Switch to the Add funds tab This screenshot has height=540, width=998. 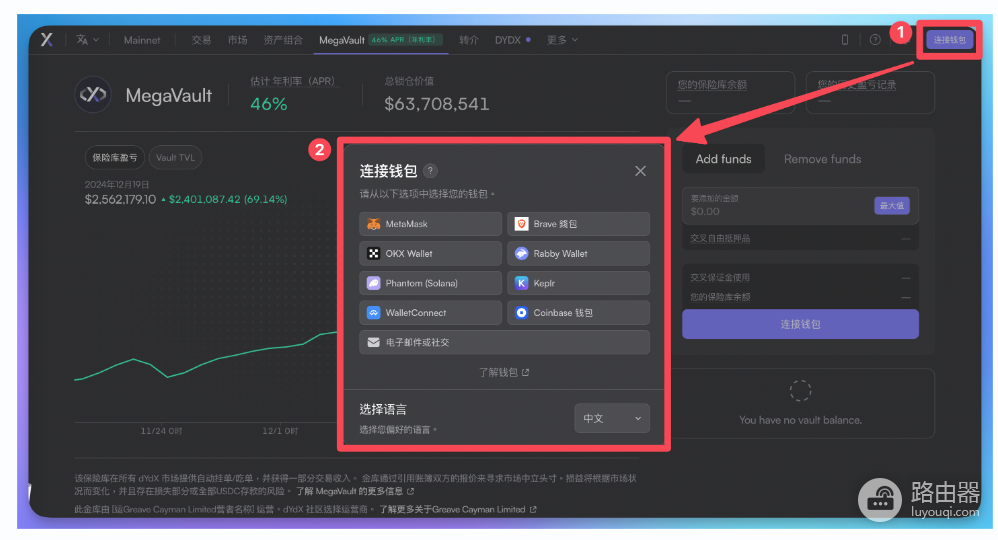pyautogui.click(x=723, y=159)
